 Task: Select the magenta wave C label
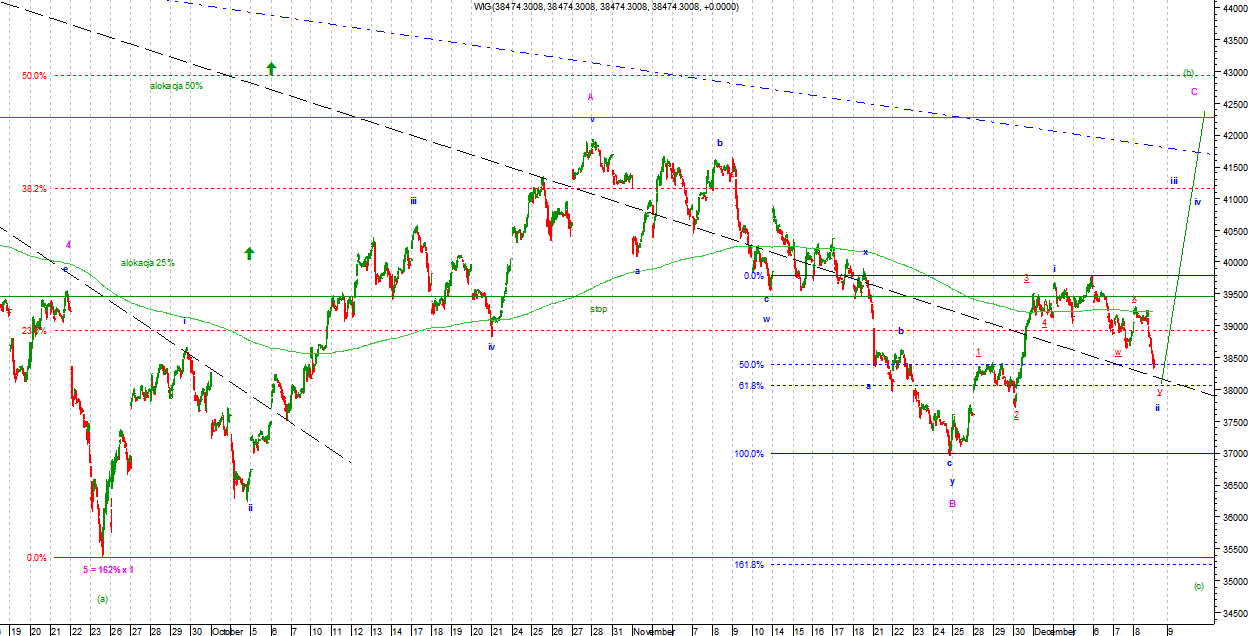[1194, 92]
